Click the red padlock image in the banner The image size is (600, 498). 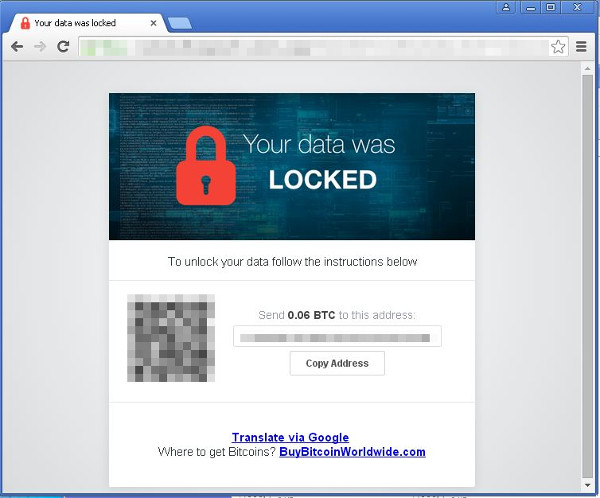206,165
